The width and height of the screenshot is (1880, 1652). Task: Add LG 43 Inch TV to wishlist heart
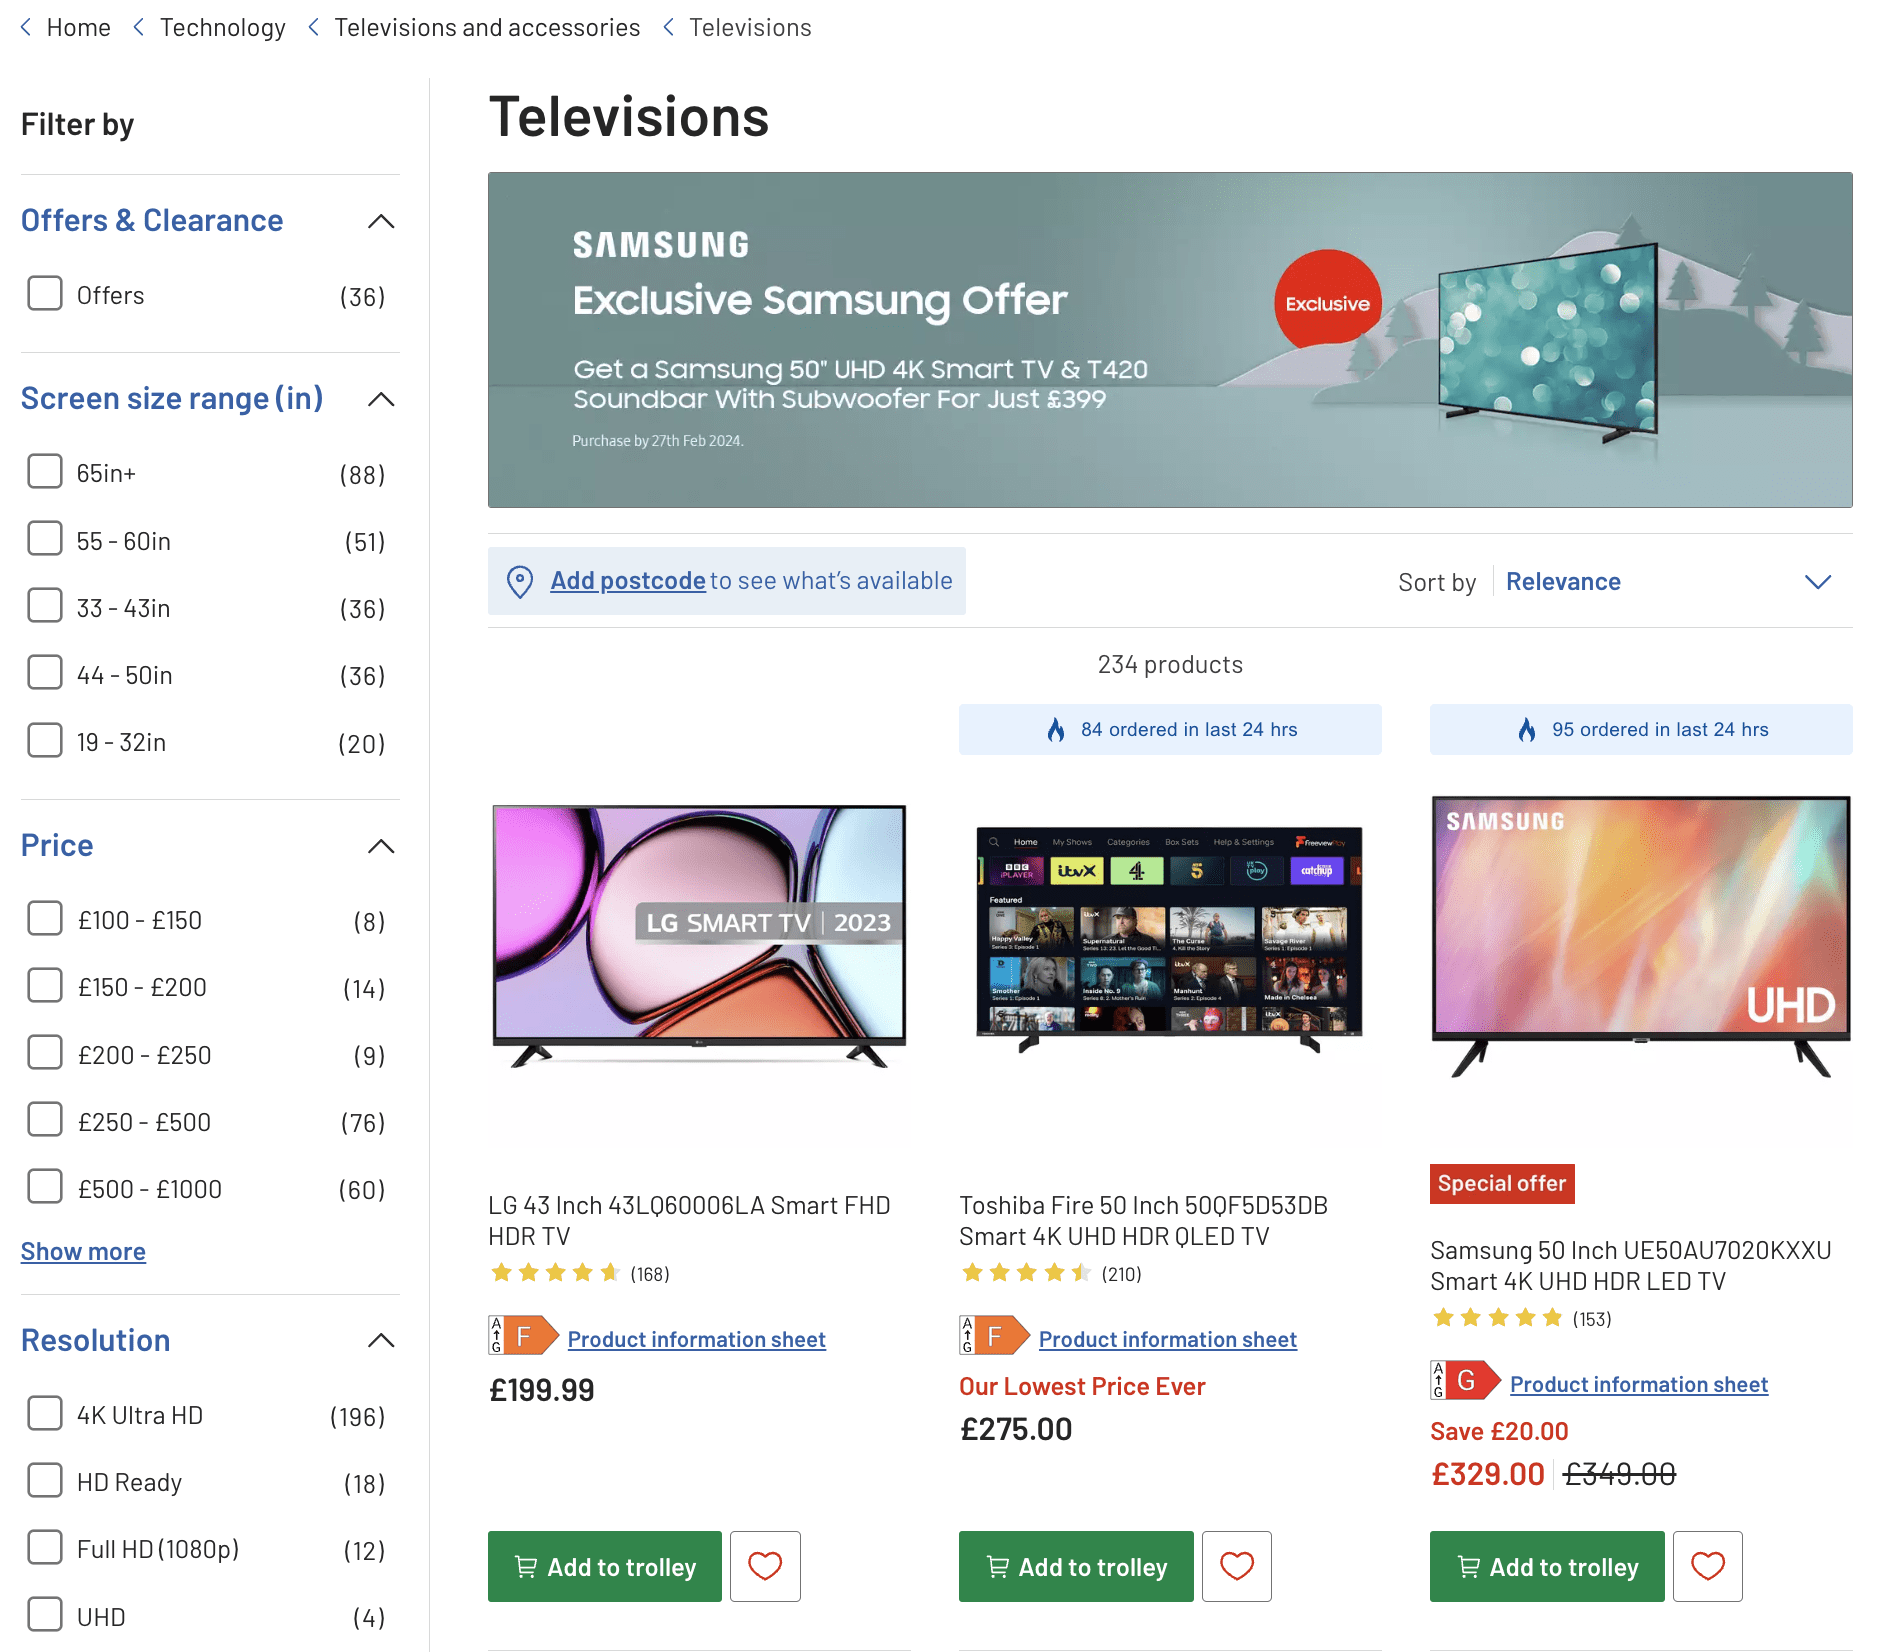pyautogui.click(x=765, y=1566)
